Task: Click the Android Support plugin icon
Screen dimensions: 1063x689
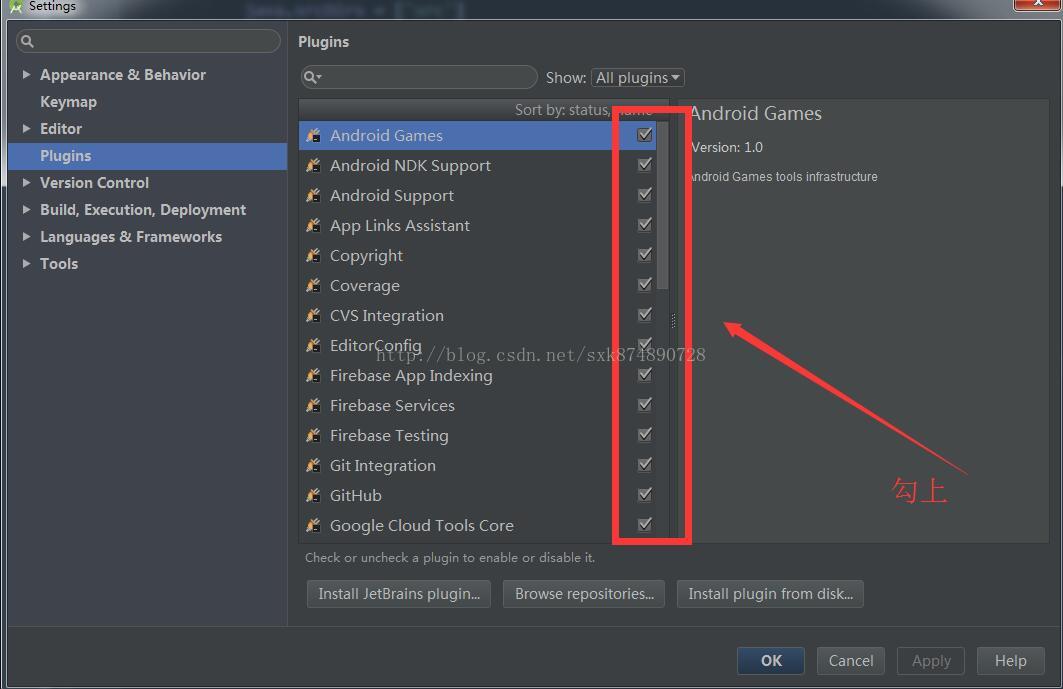Action: click(x=313, y=195)
